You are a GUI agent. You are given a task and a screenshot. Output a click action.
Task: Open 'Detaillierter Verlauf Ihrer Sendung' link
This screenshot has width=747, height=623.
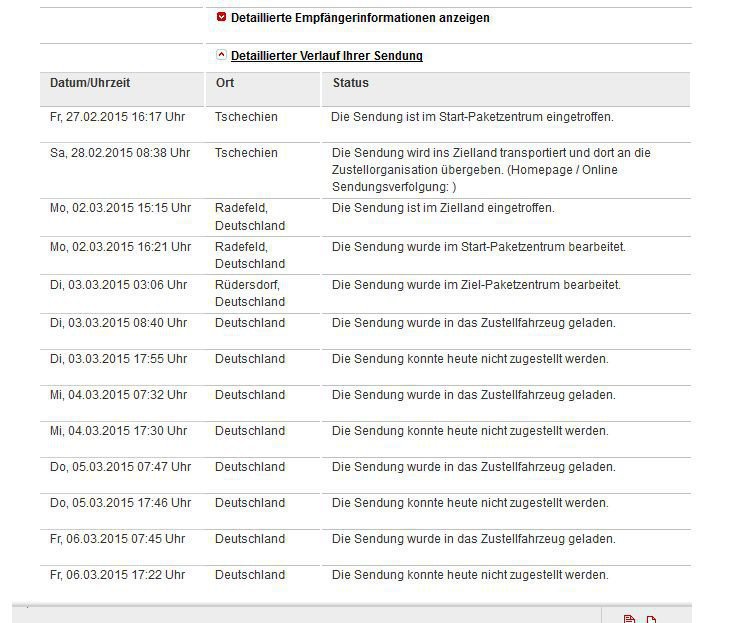click(x=326, y=56)
